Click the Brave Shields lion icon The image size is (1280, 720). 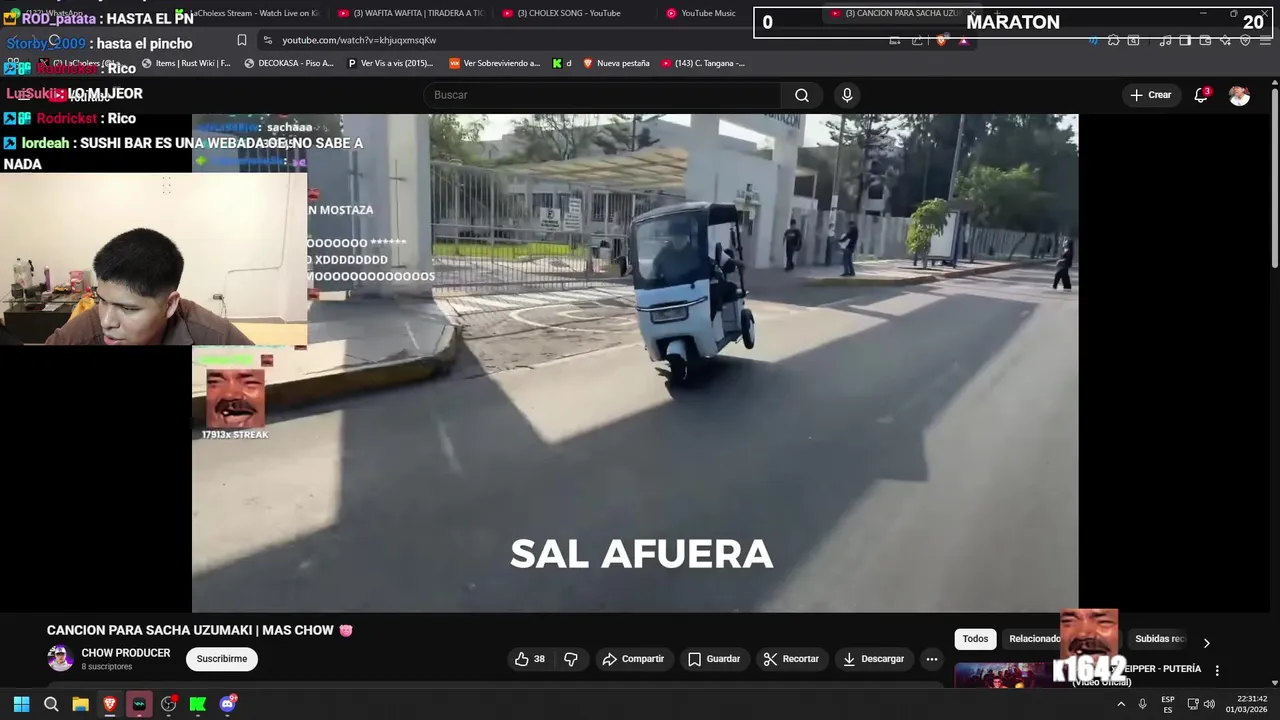coord(941,40)
